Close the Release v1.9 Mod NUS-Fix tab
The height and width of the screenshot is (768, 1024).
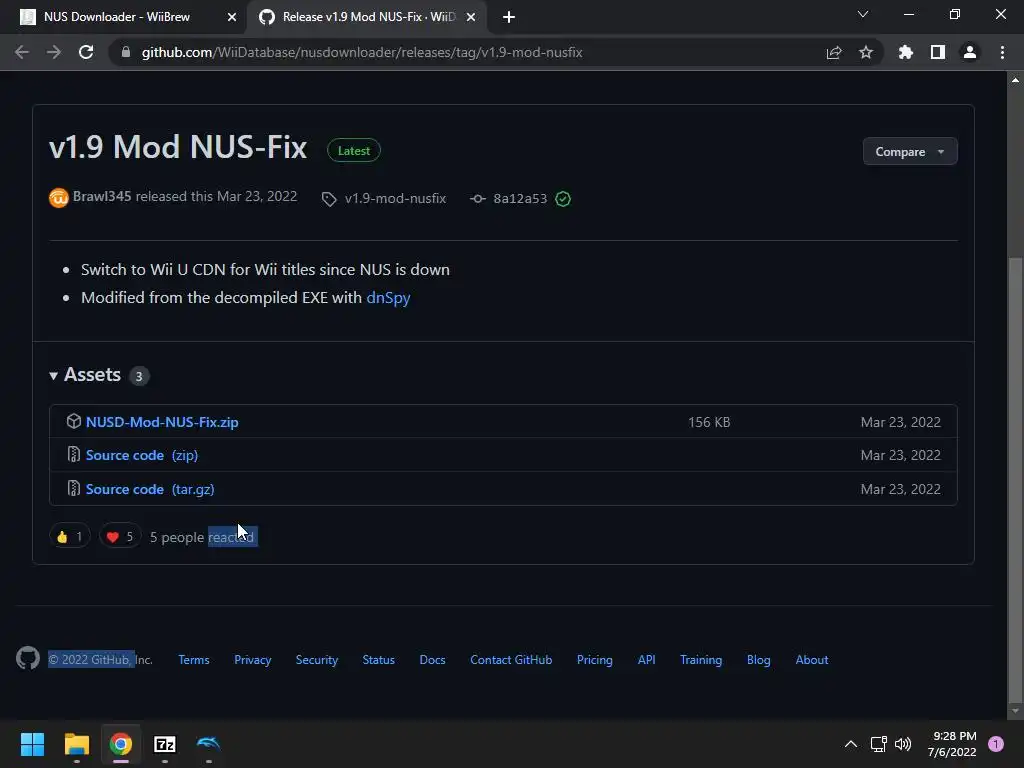coord(471,18)
